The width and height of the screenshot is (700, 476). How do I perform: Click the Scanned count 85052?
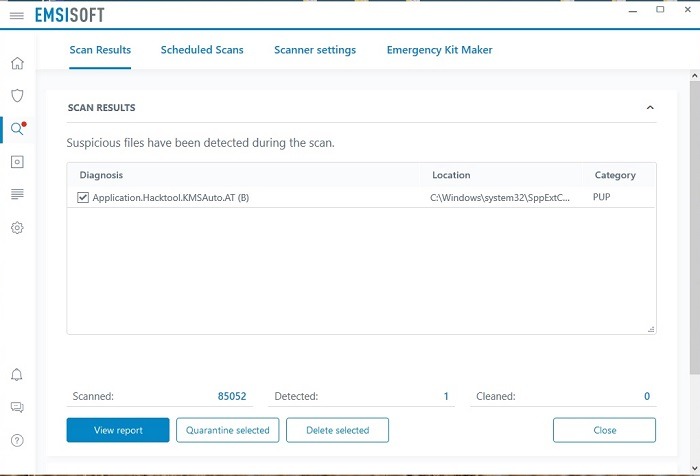coord(232,396)
